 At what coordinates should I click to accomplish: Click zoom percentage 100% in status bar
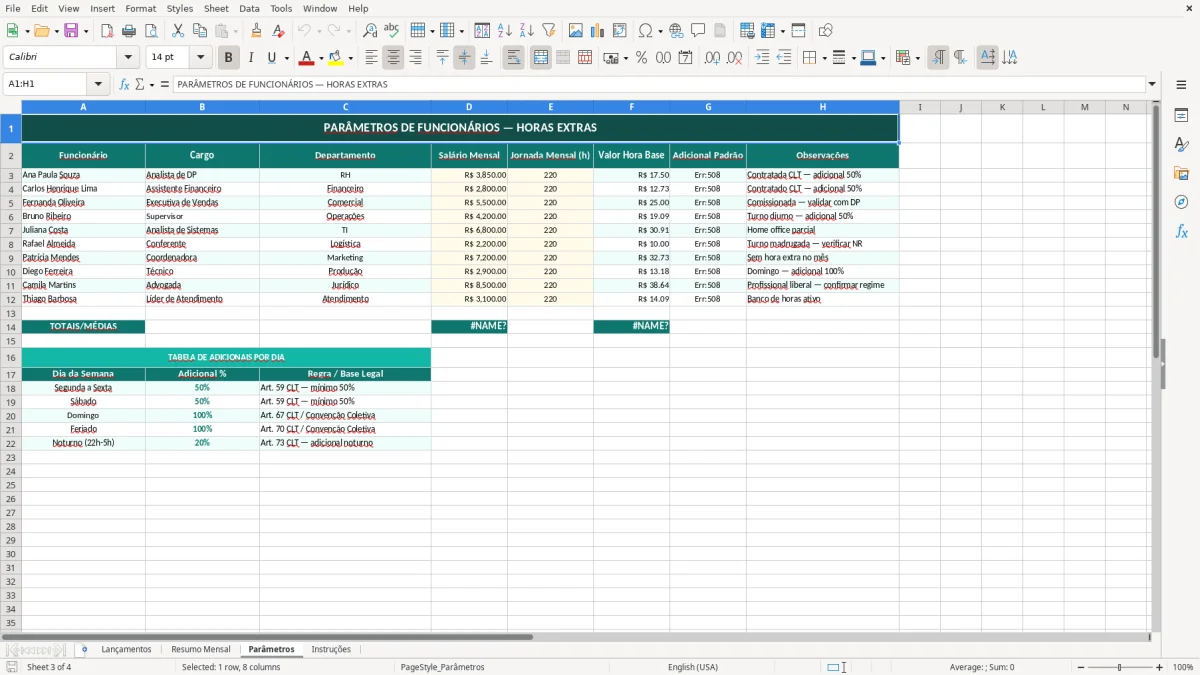(x=1183, y=667)
